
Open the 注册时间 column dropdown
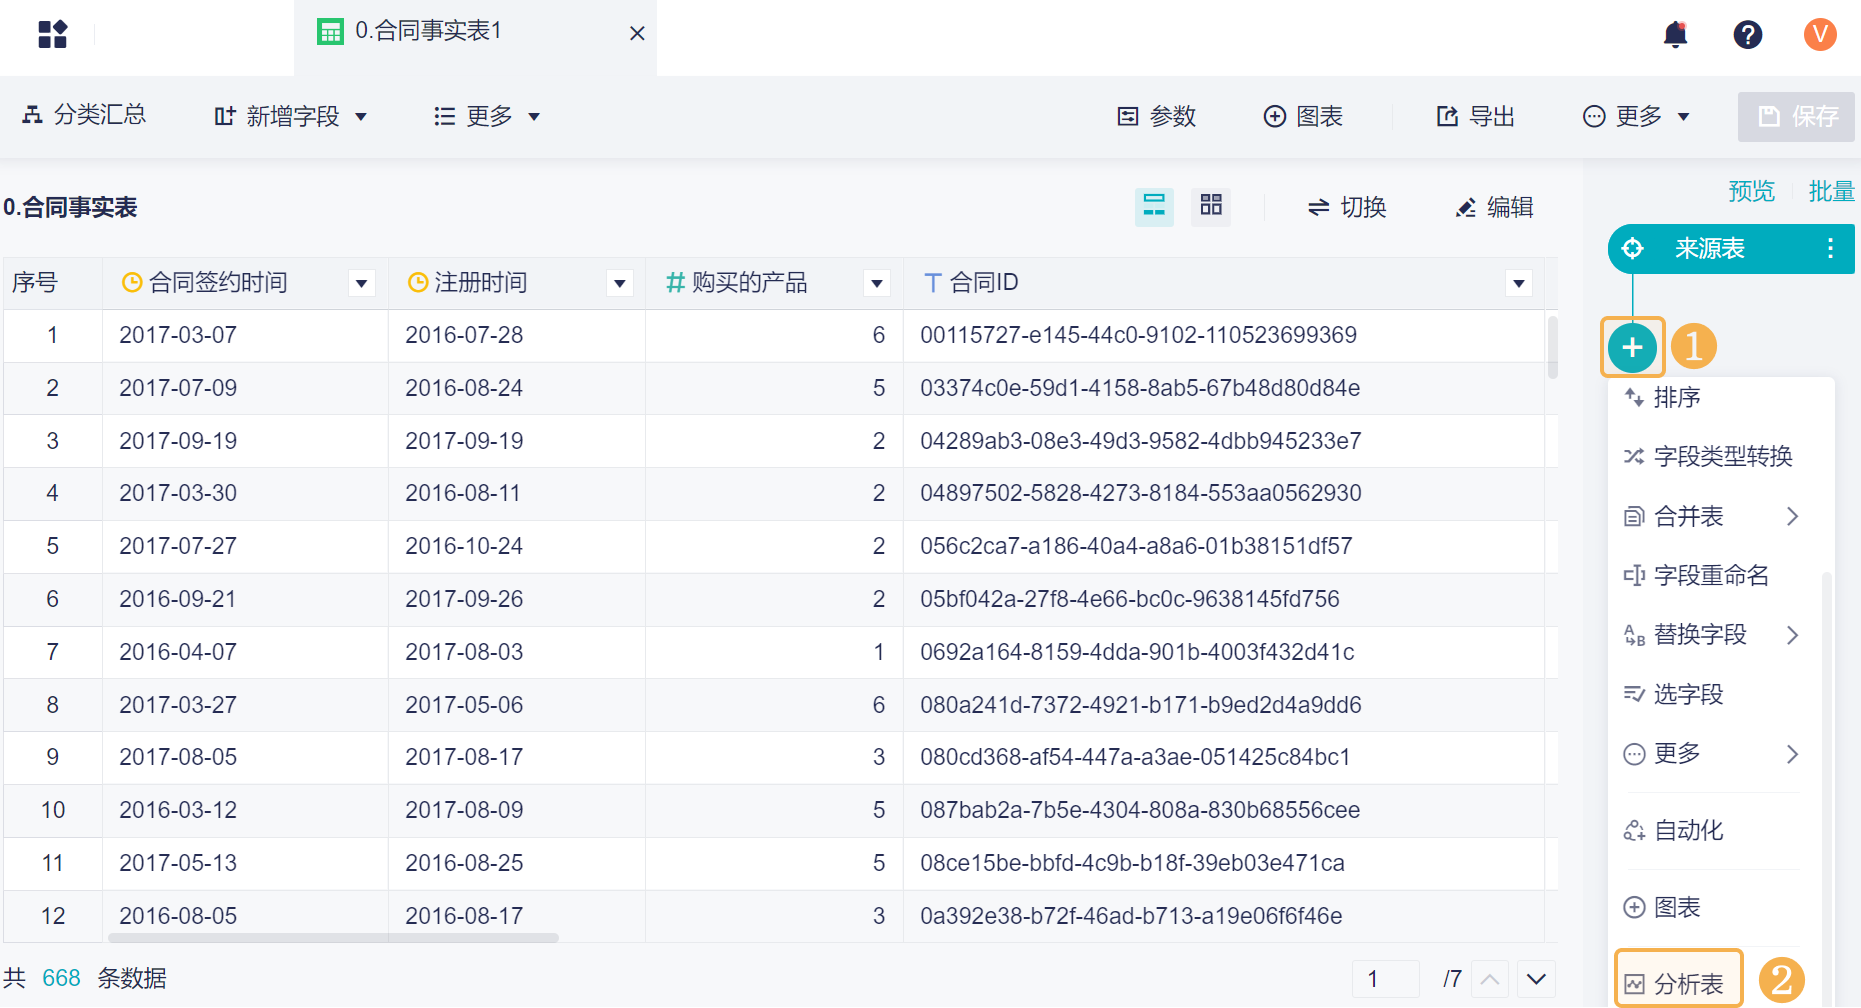620,284
